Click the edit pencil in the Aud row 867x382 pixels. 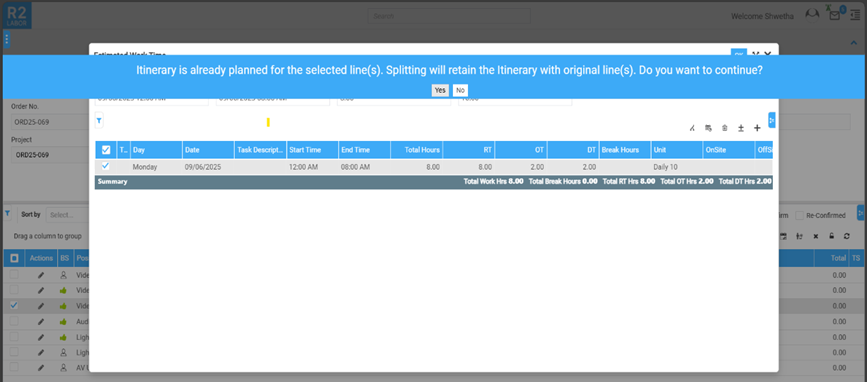pos(41,321)
